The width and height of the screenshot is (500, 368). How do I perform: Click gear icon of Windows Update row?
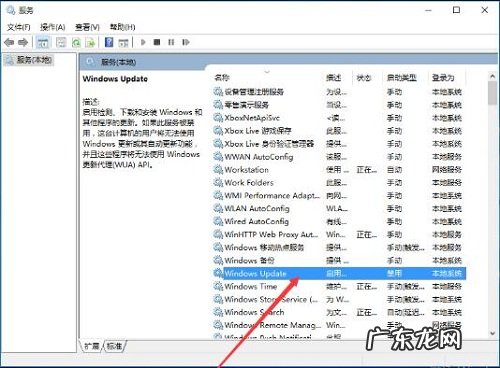[x=218, y=273]
